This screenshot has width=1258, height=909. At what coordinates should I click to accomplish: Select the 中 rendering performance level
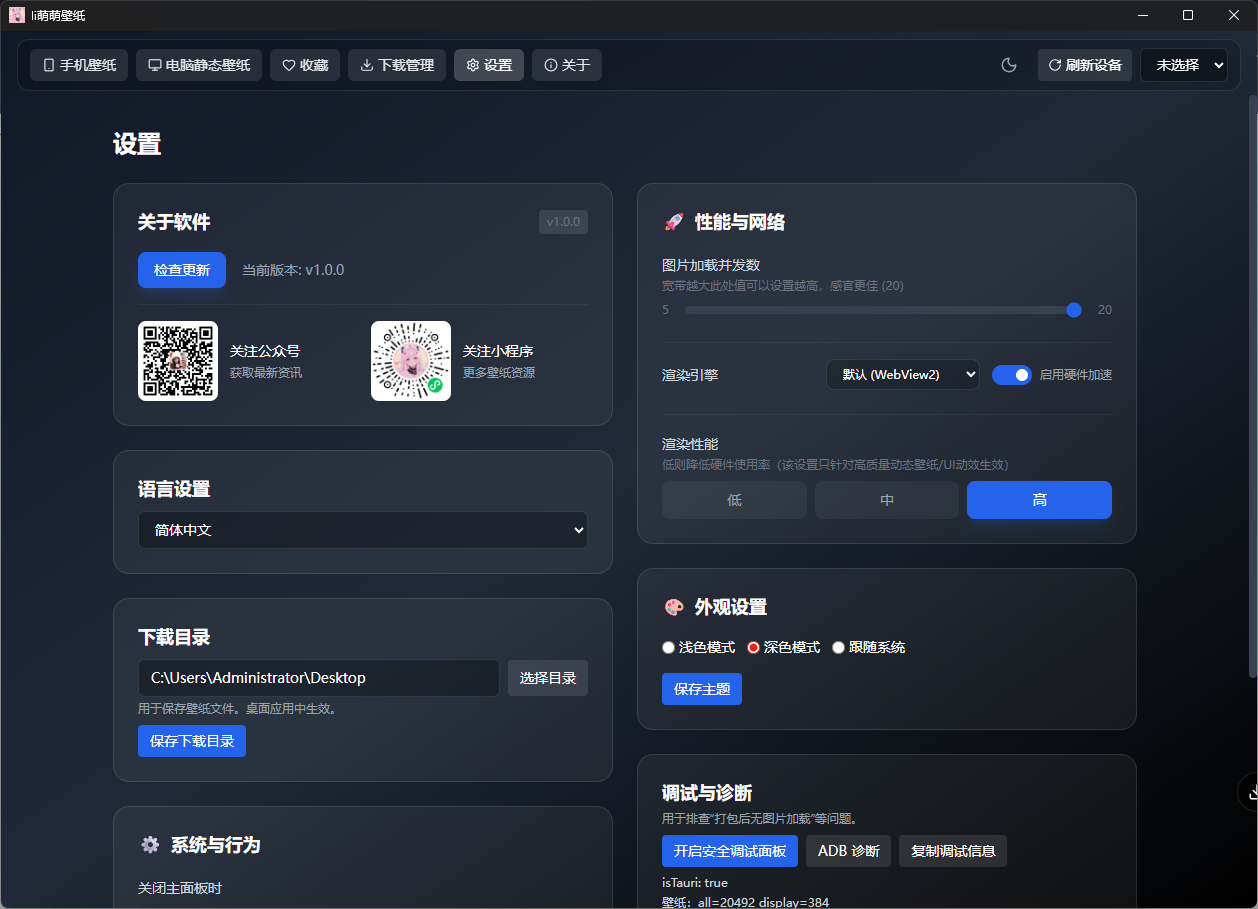point(886,500)
